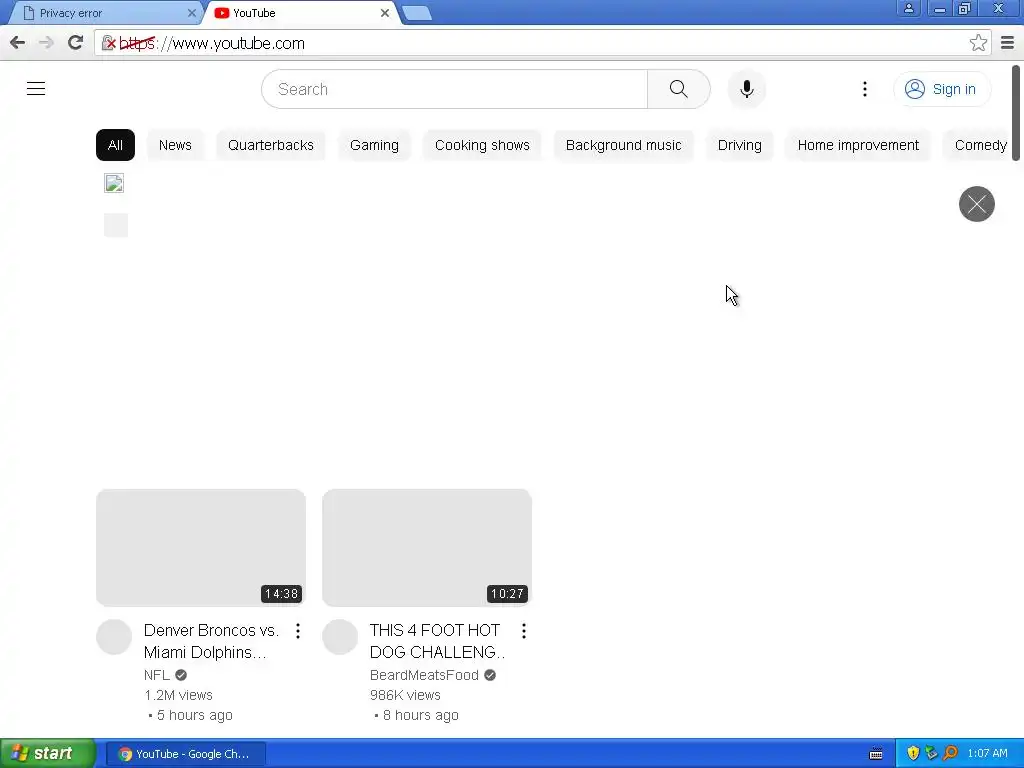The width and height of the screenshot is (1024, 768).
Task: Click the search magnifier button
Action: coord(679,89)
